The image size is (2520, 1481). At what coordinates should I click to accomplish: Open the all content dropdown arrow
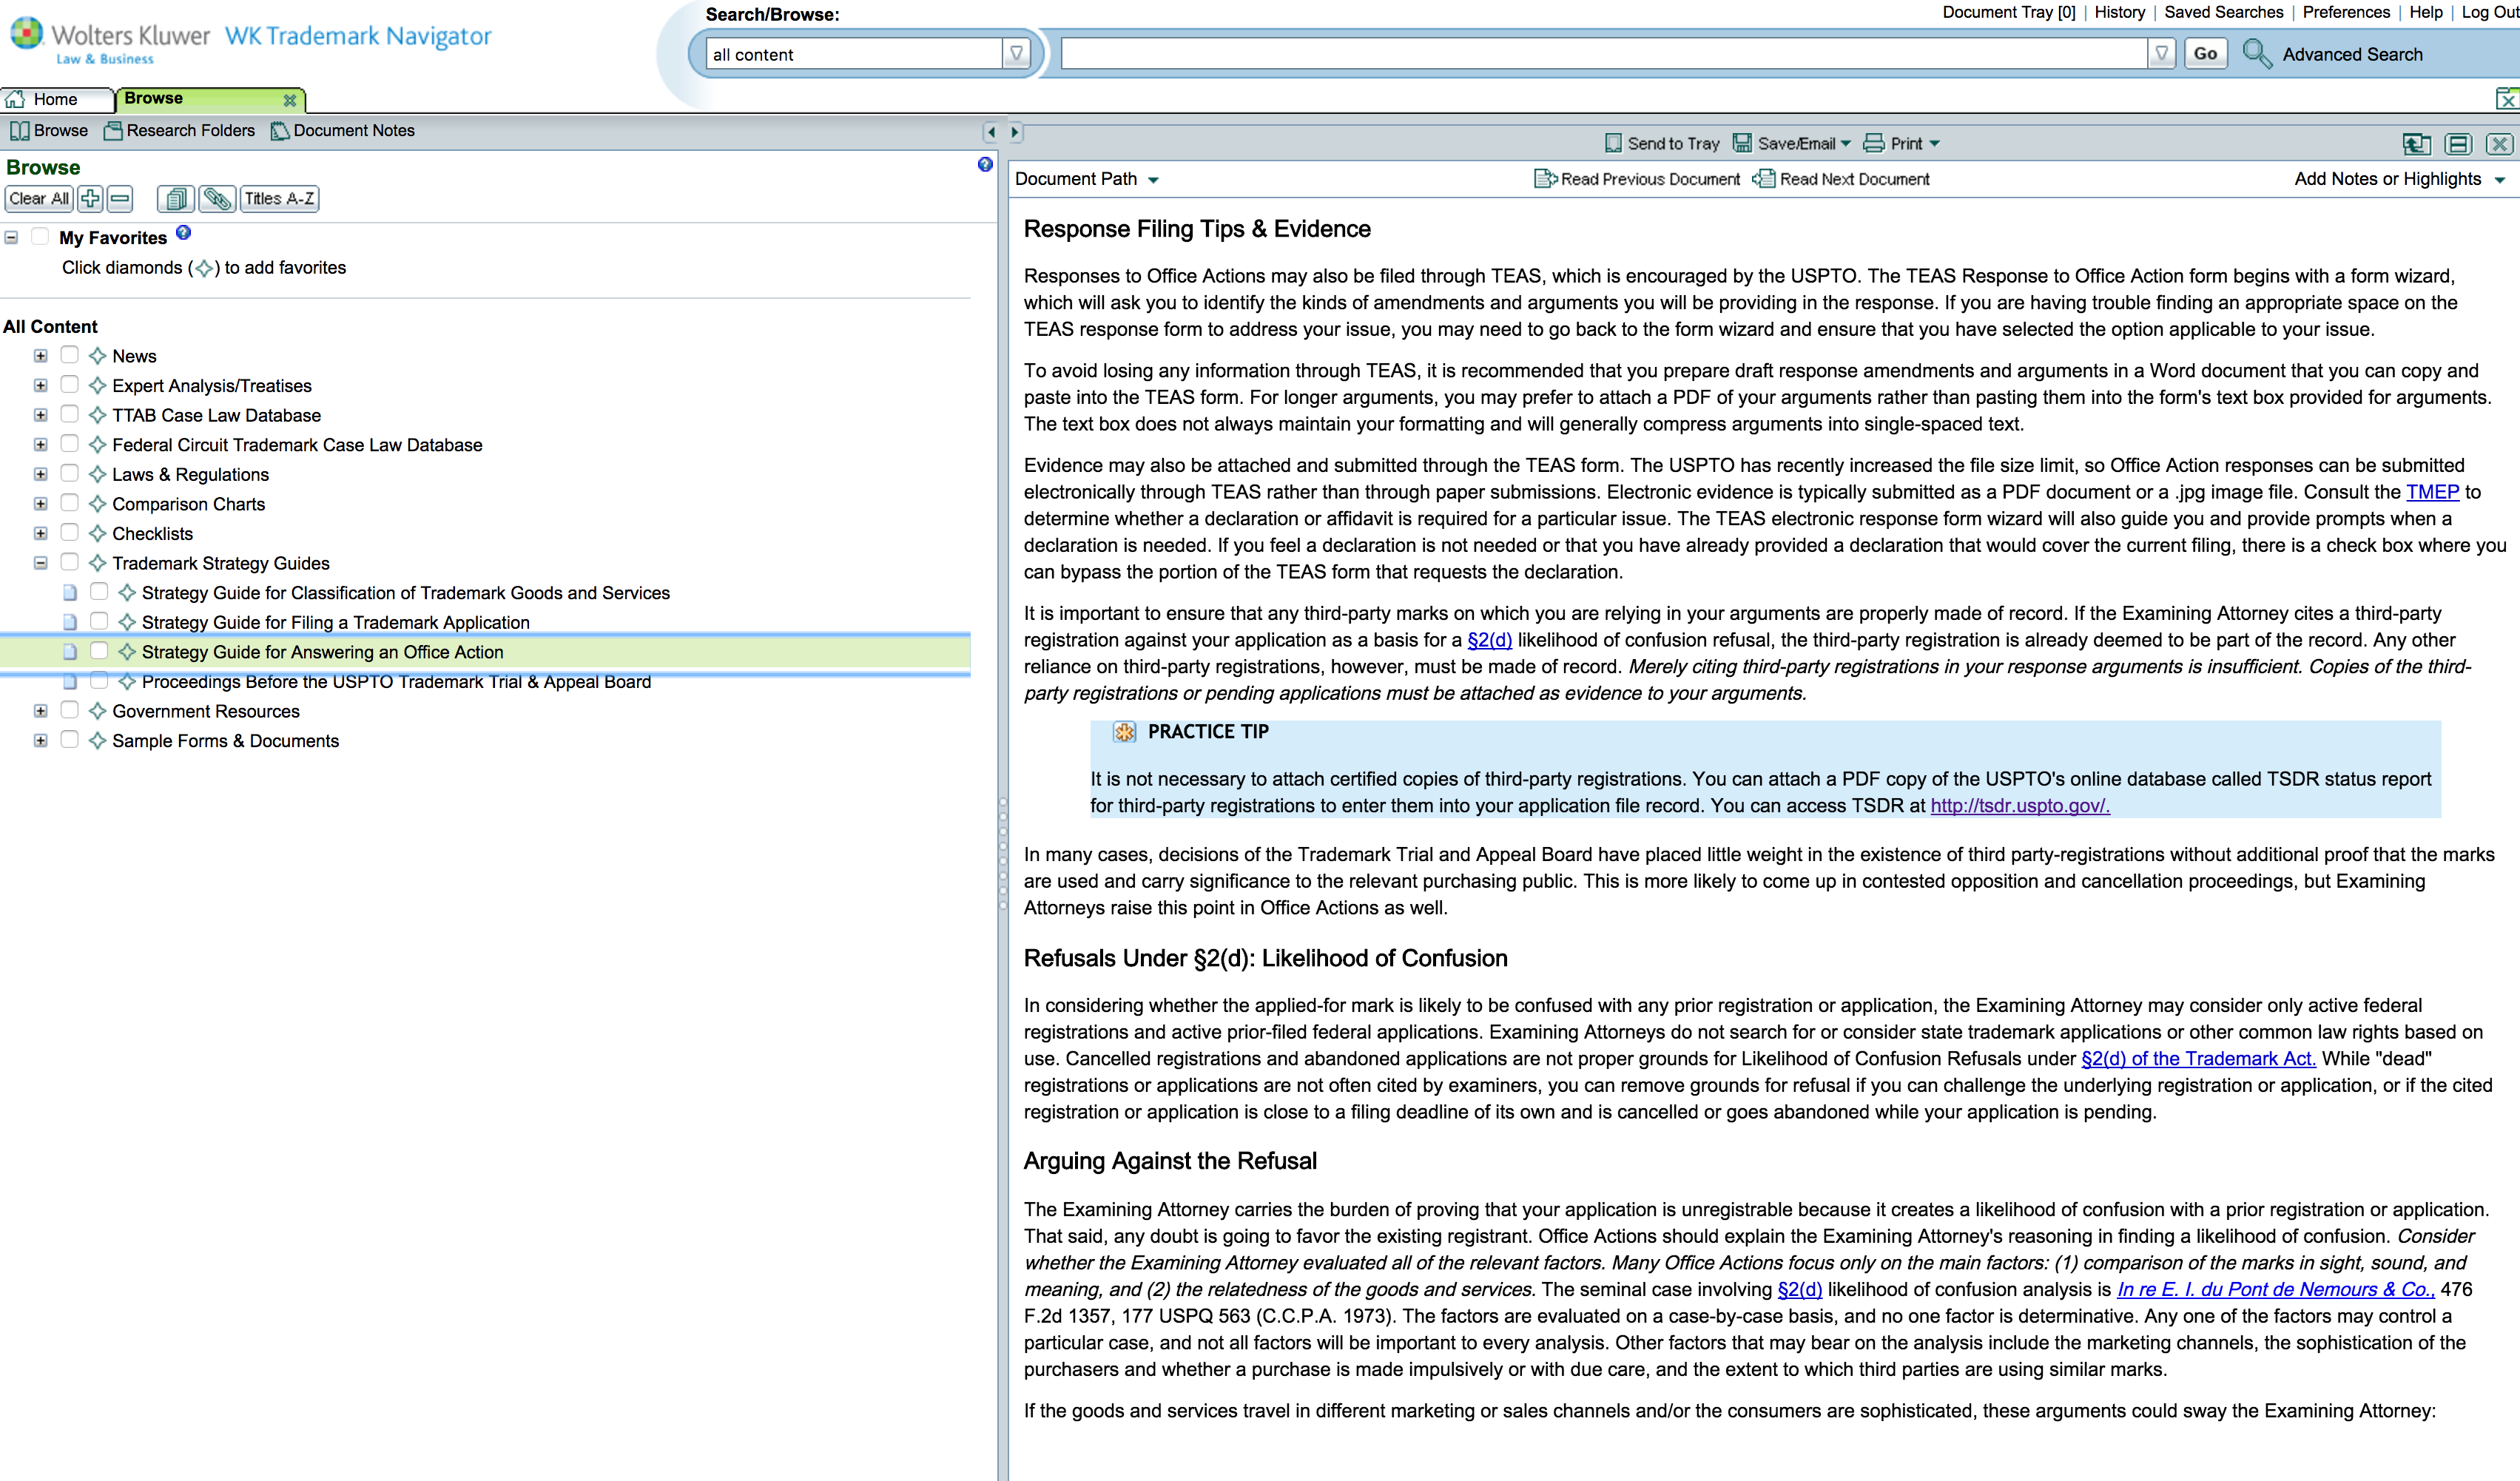(1016, 53)
